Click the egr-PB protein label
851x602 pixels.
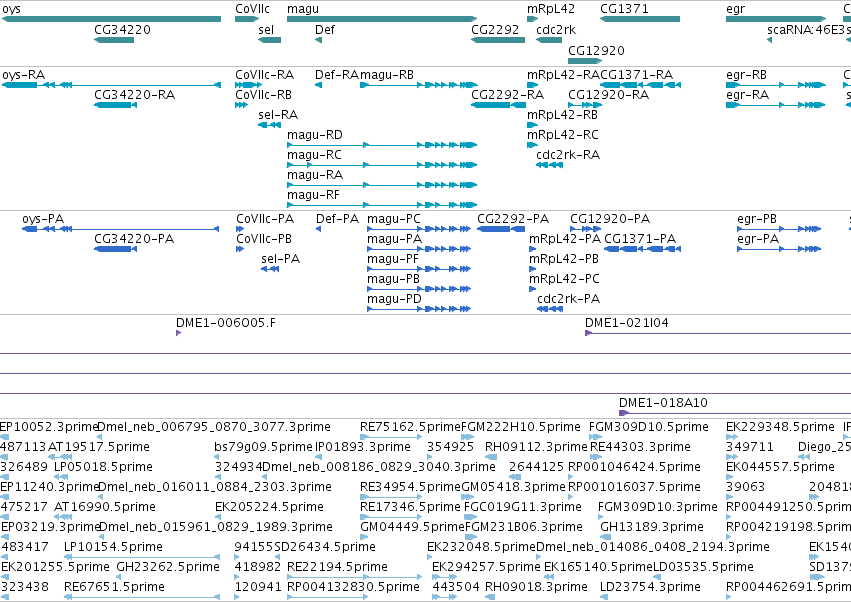point(757,219)
